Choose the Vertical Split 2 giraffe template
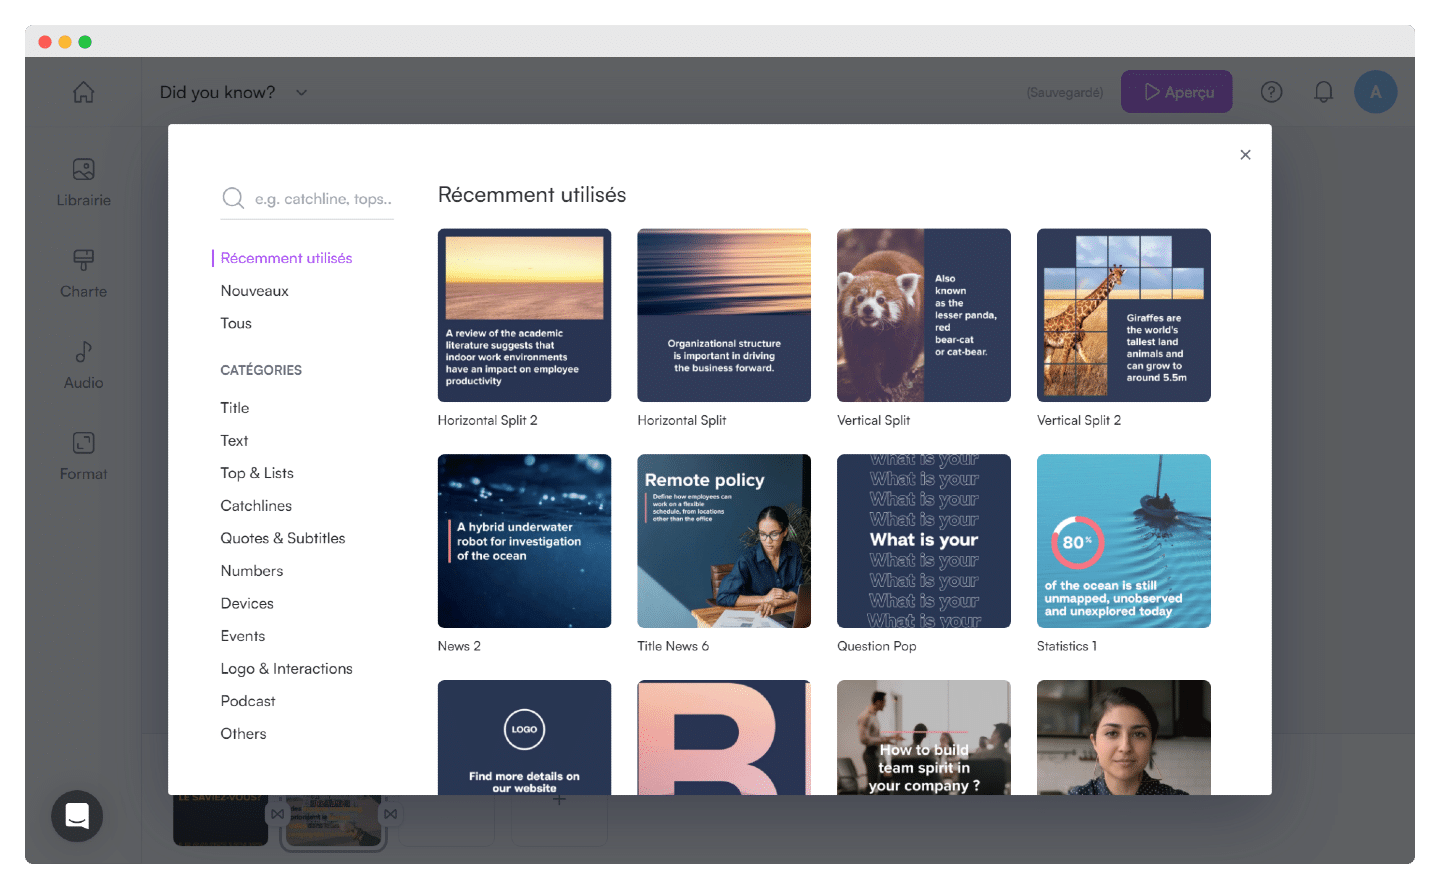 pyautogui.click(x=1124, y=315)
